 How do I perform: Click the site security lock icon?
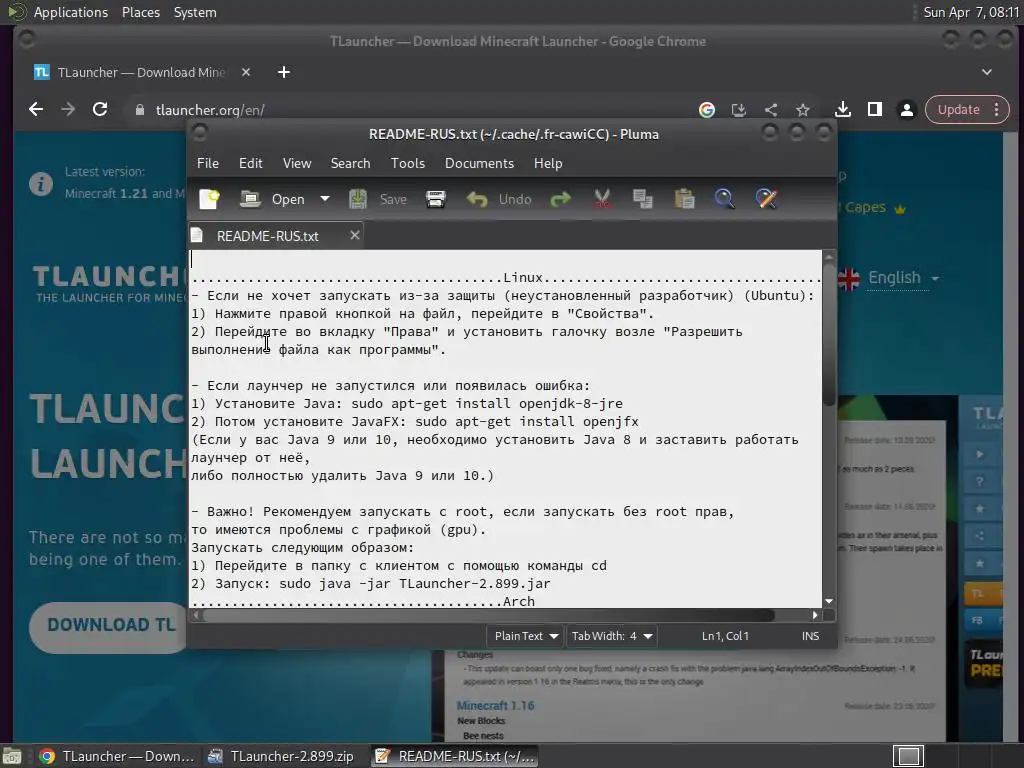tap(139, 110)
